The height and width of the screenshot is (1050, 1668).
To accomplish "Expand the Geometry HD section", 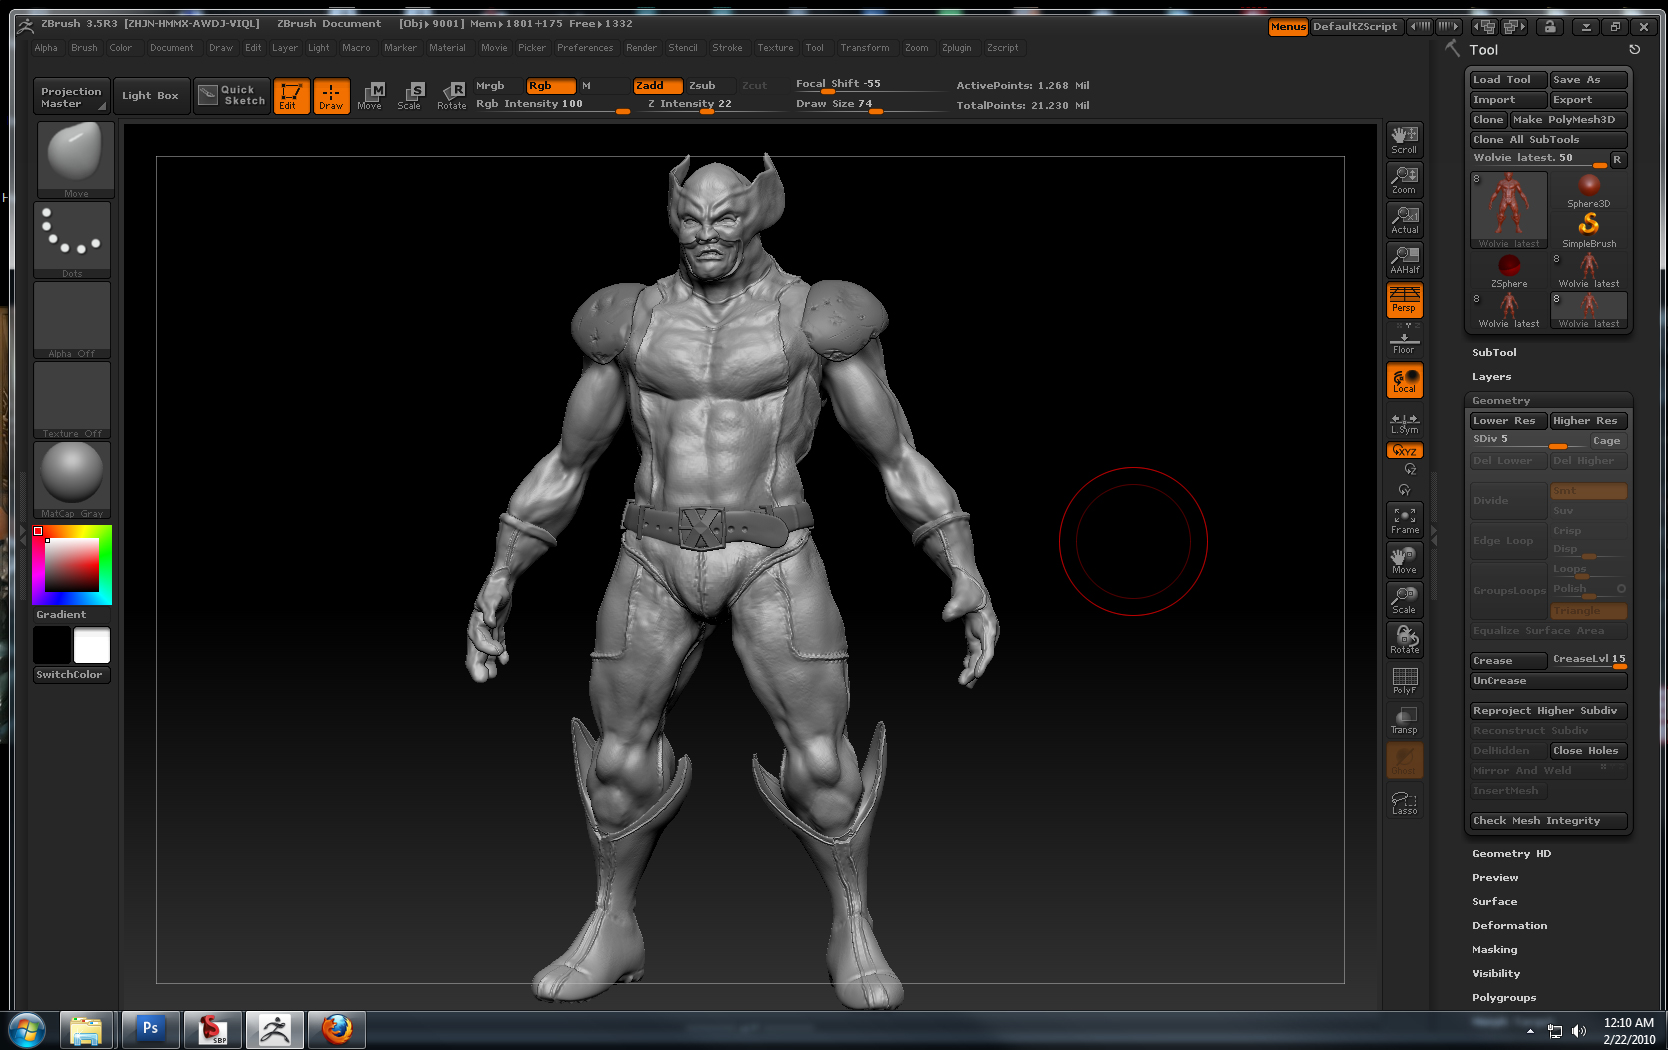I will pyautogui.click(x=1511, y=854).
